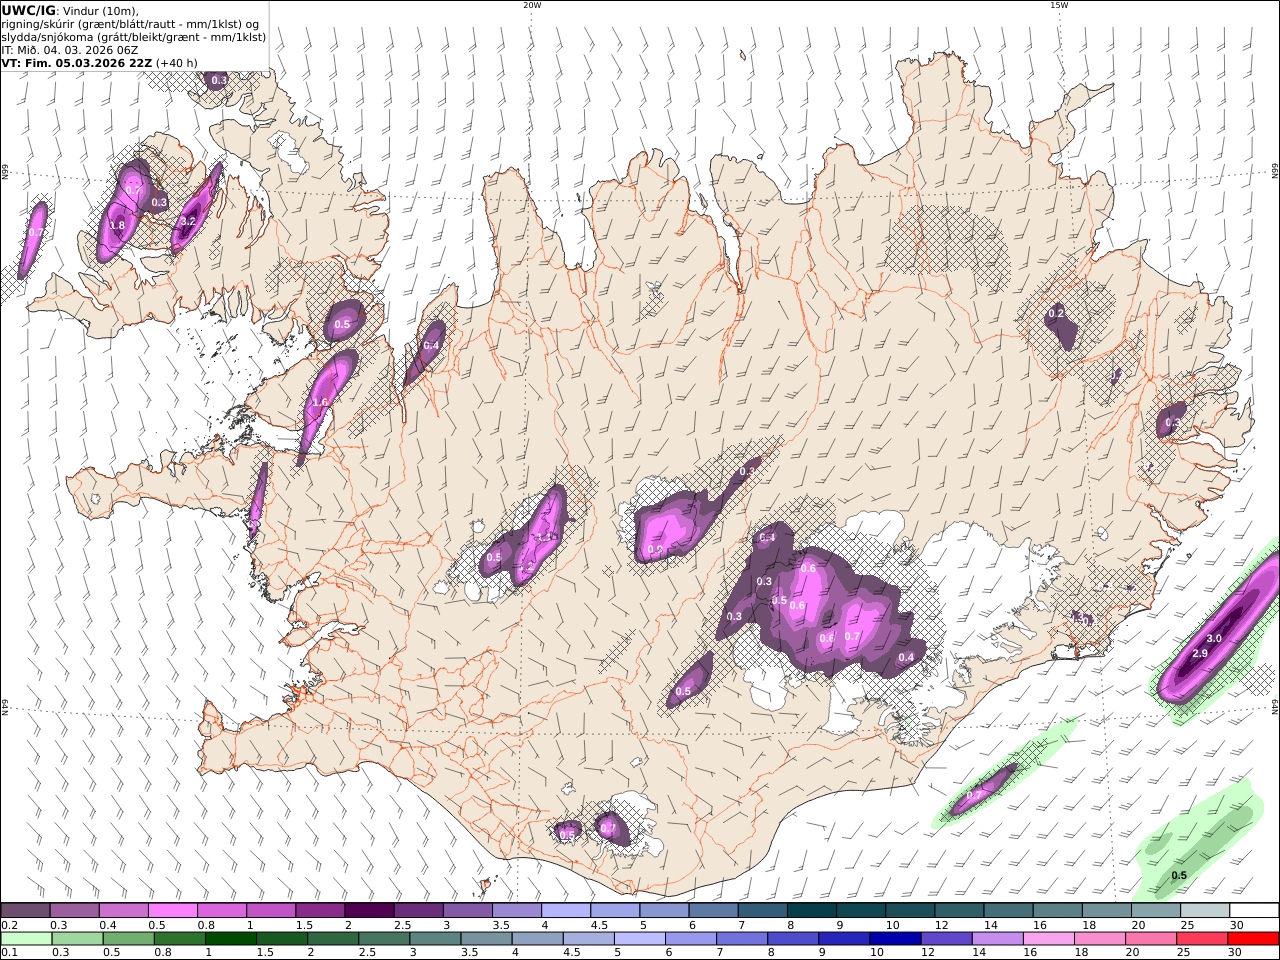Click the bright magenta 0.5 snow legend swatch
Image resolution: width=1280 pixels, height=960 pixels.
coord(172,910)
